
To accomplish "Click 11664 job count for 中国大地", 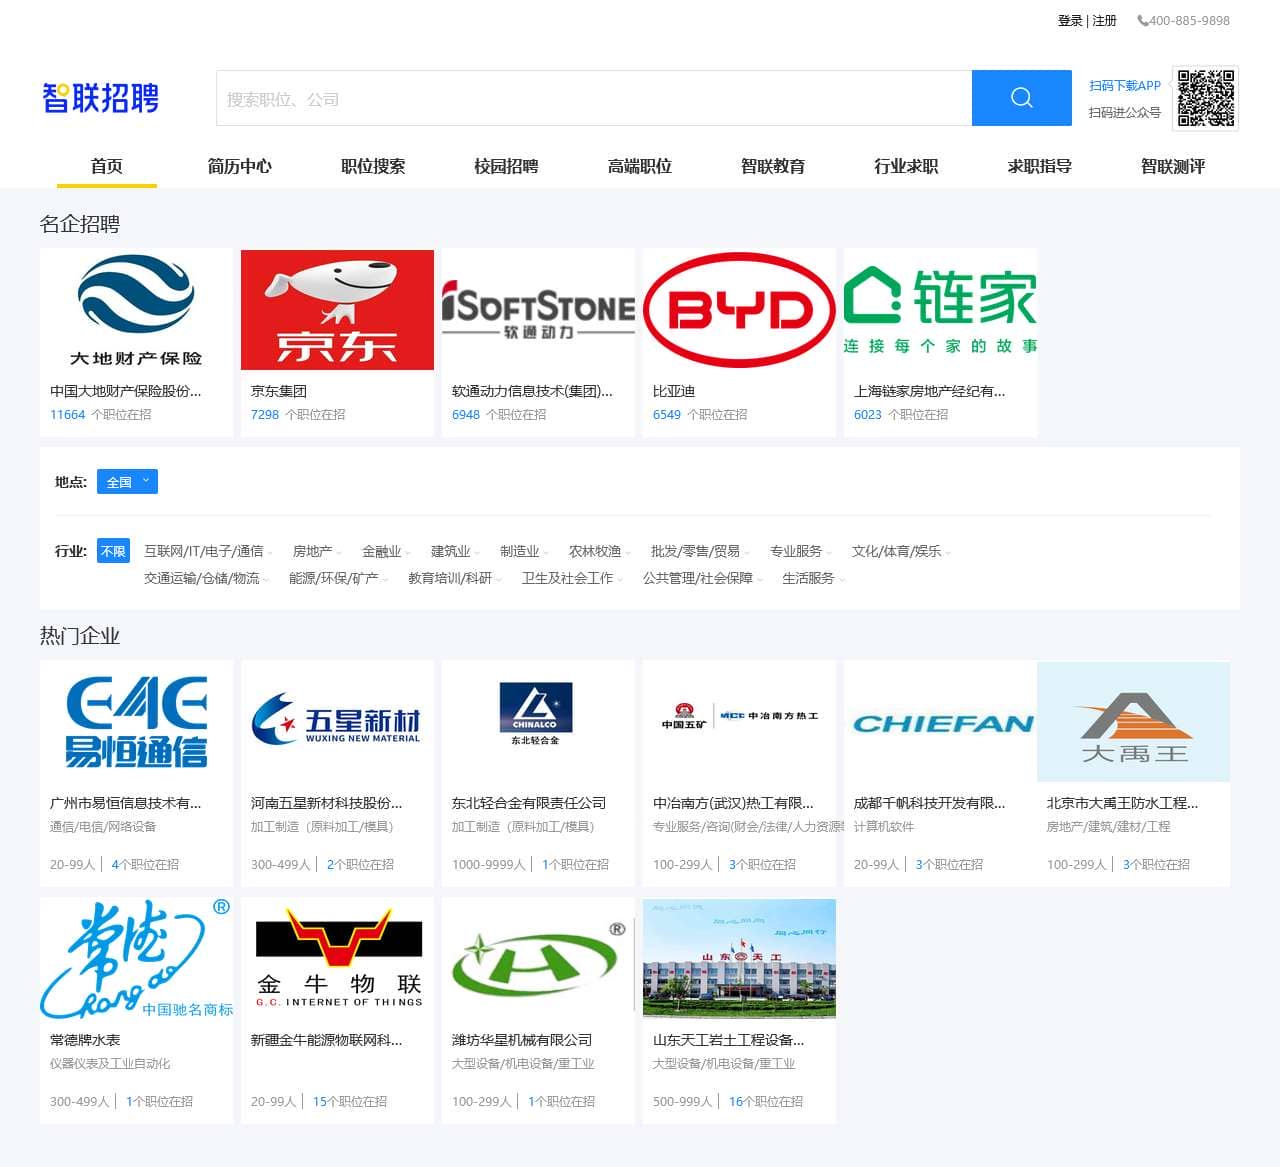I will click(x=68, y=414).
